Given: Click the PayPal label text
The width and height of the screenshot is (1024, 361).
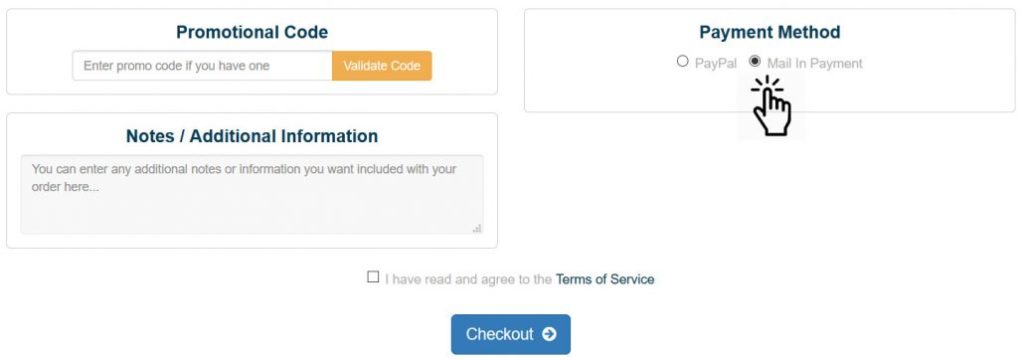Looking at the screenshot, I should pyautogui.click(x=716, y=63).
